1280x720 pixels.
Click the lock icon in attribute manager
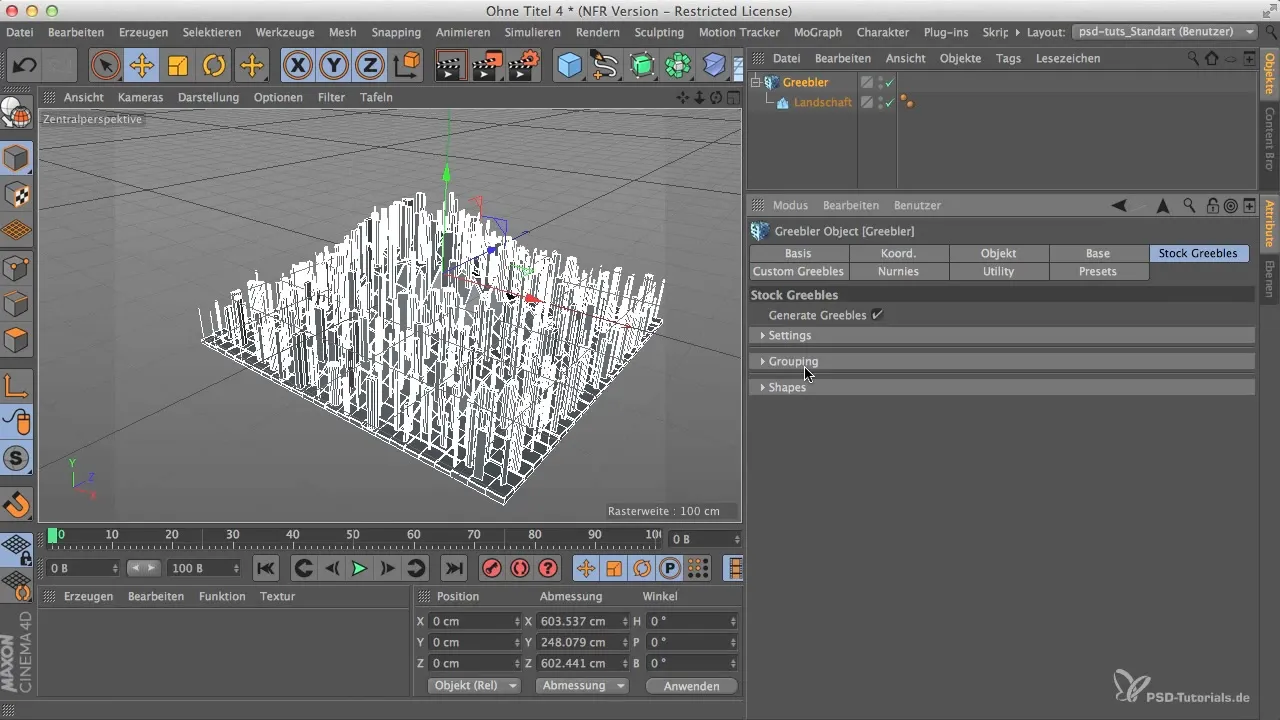click(x=1212, y=205)
